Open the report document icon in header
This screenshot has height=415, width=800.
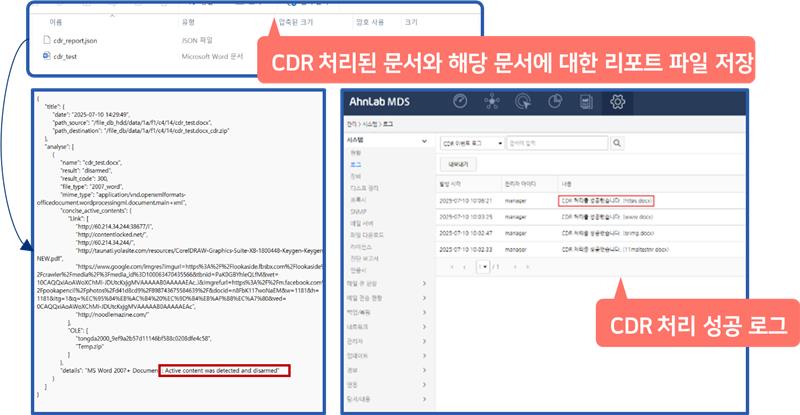click(587, 101)
